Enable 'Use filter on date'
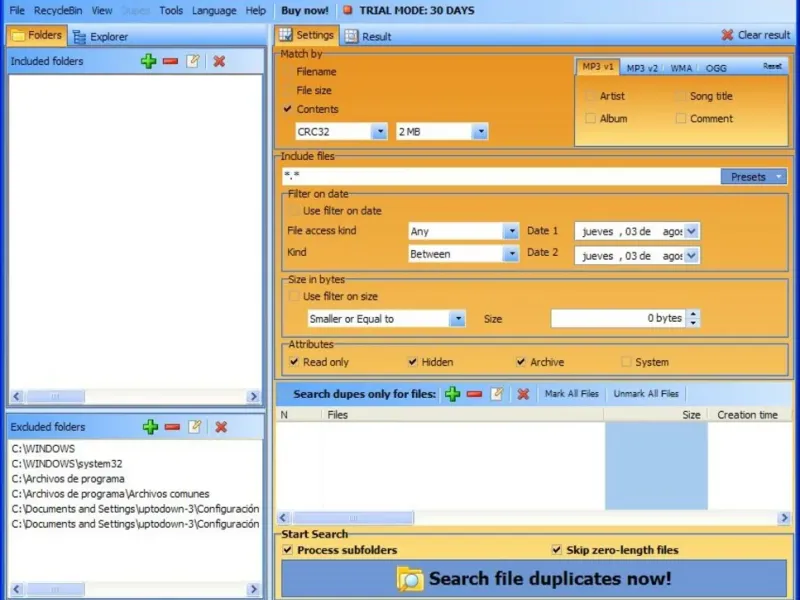Viewport: 800px width, 600px height. pos(294,211)
